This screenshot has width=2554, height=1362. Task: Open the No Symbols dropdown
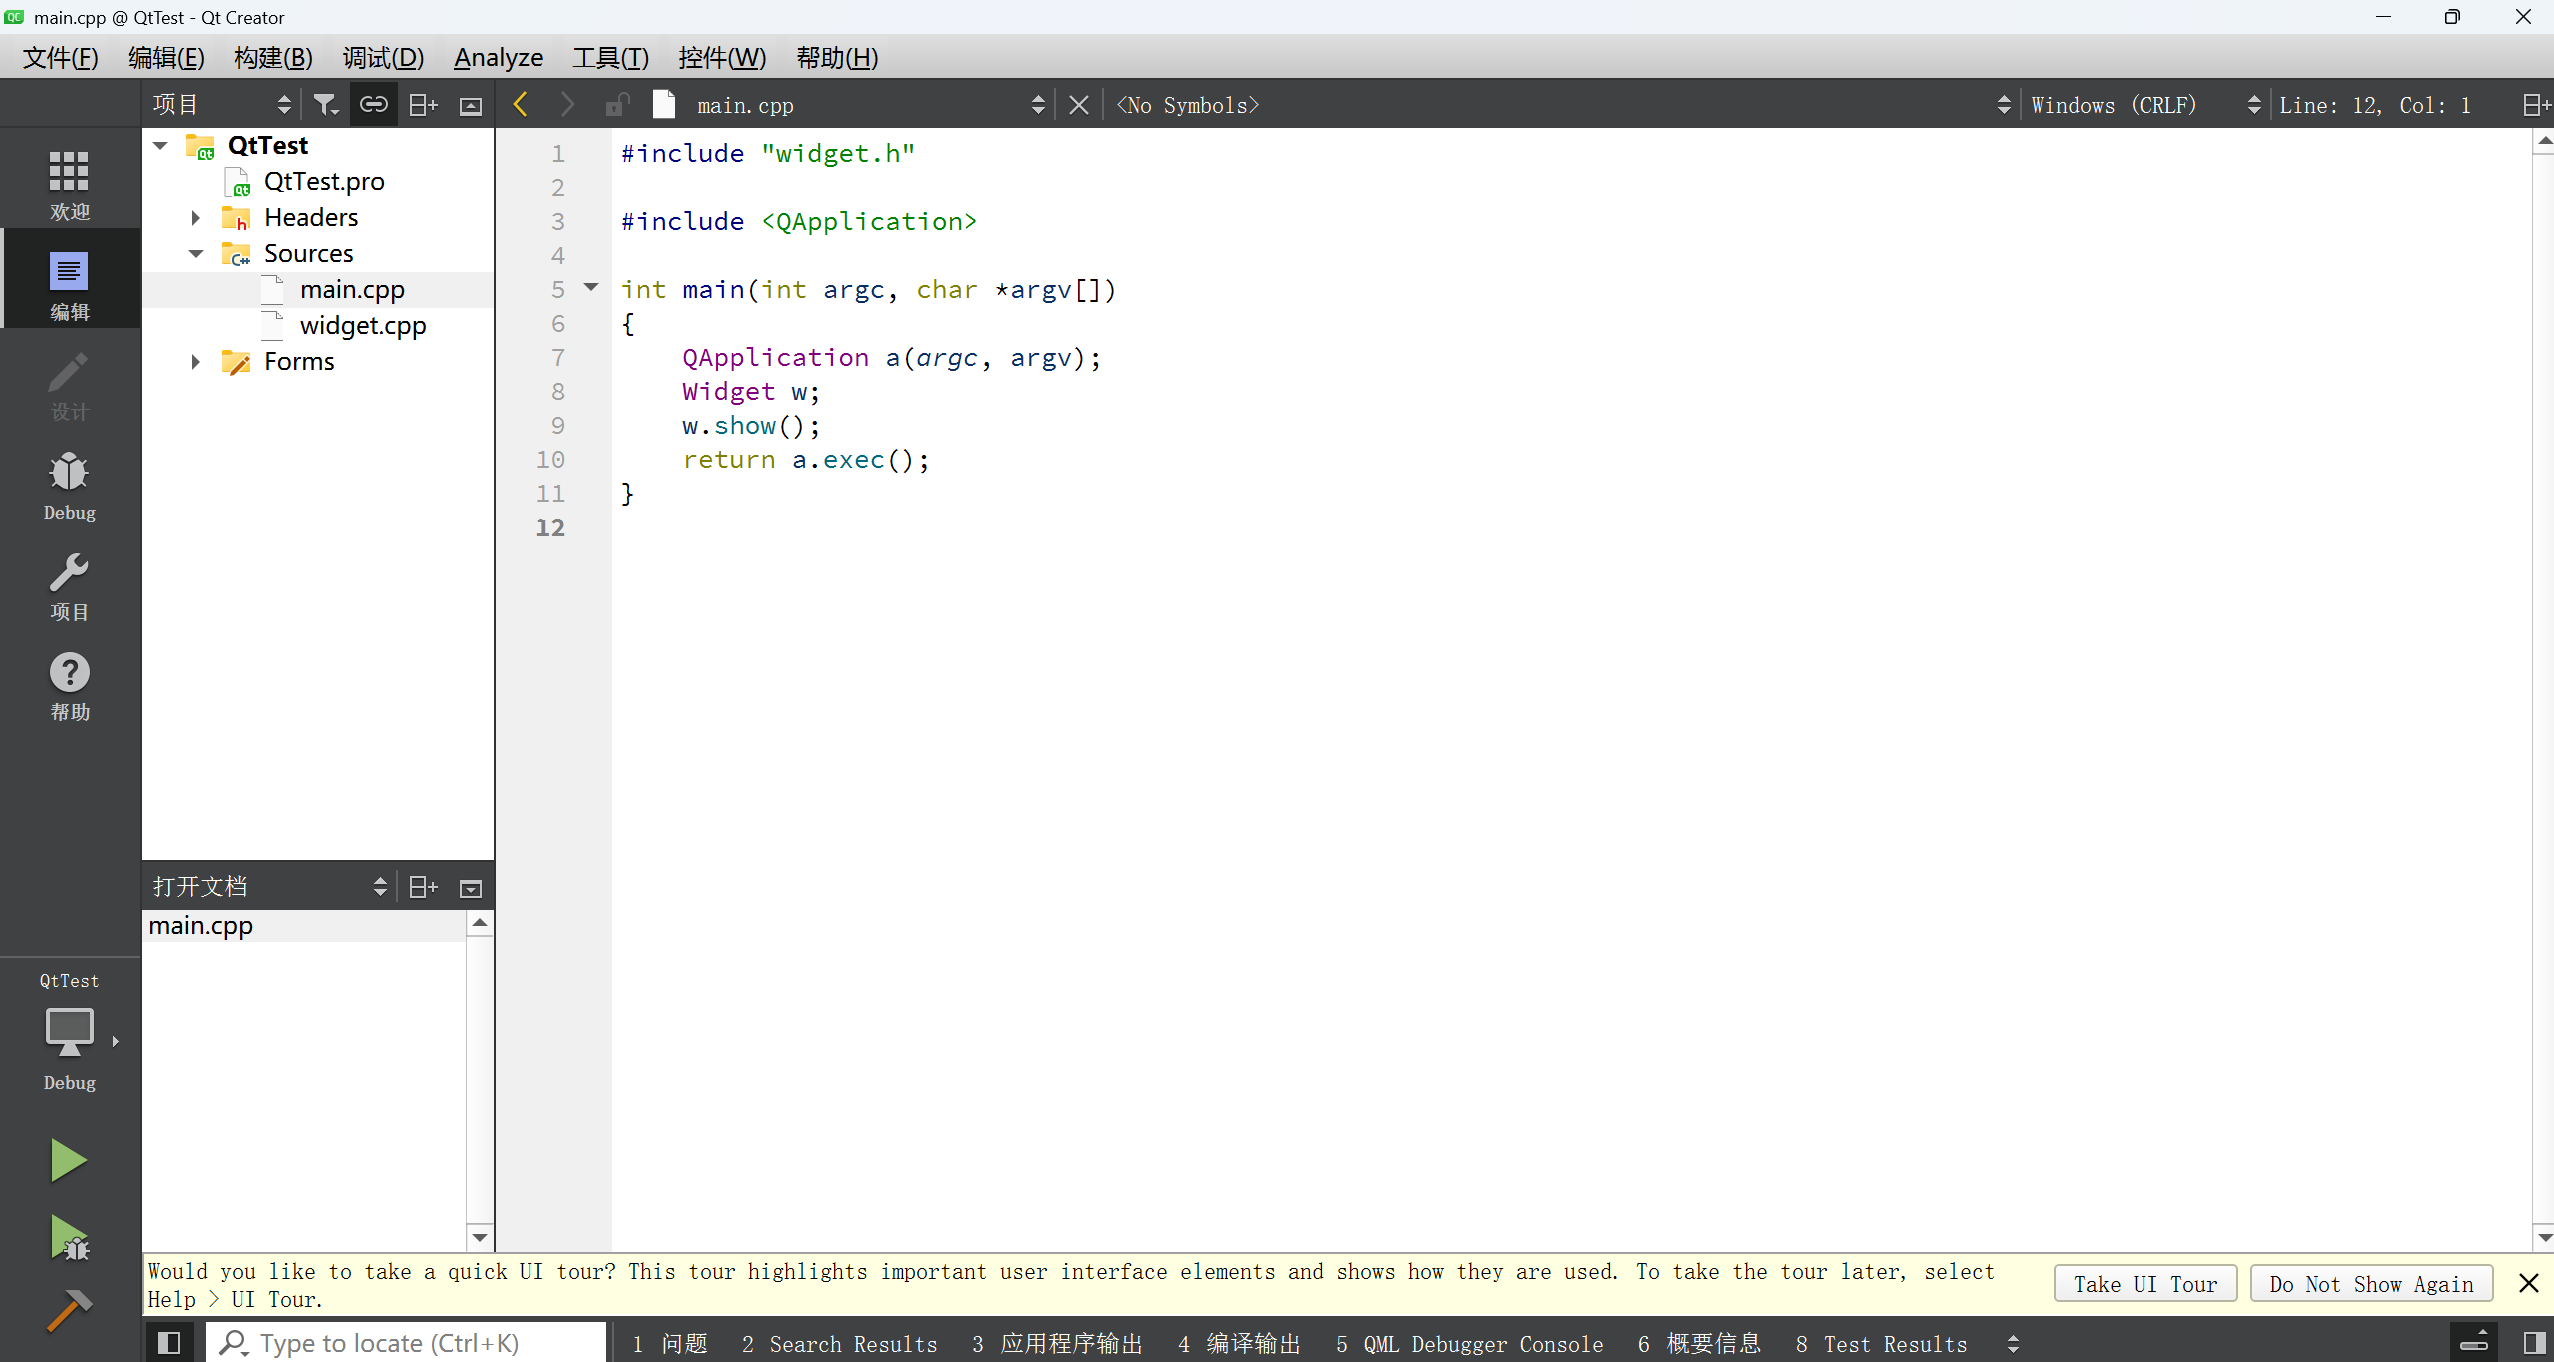coord(1563,105)
